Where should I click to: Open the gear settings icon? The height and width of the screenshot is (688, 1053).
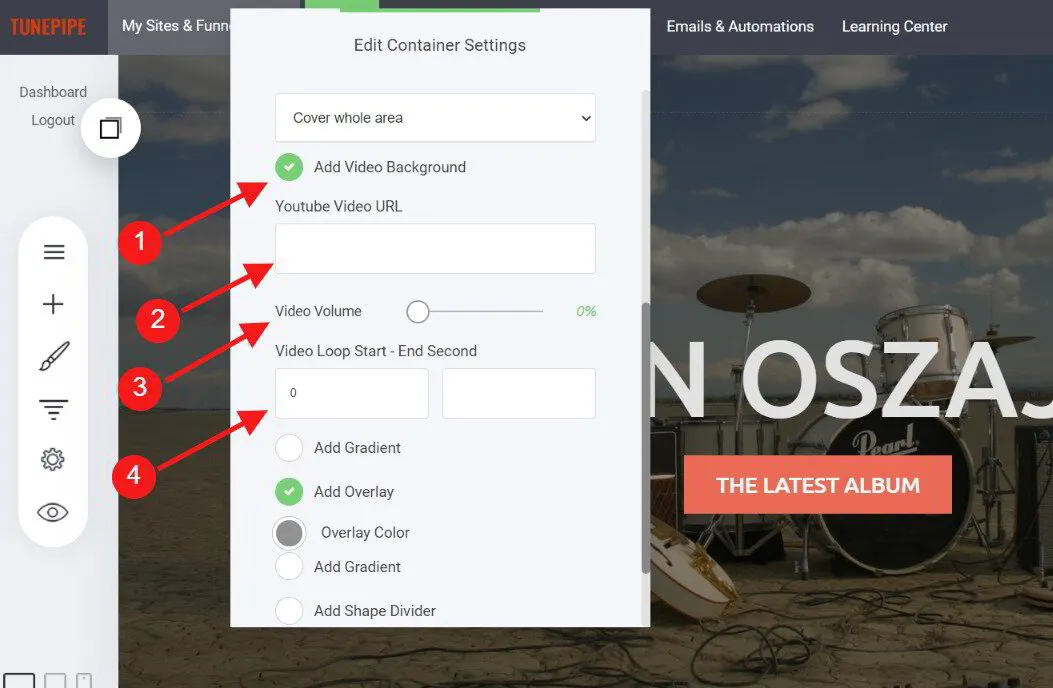[53, 460]
